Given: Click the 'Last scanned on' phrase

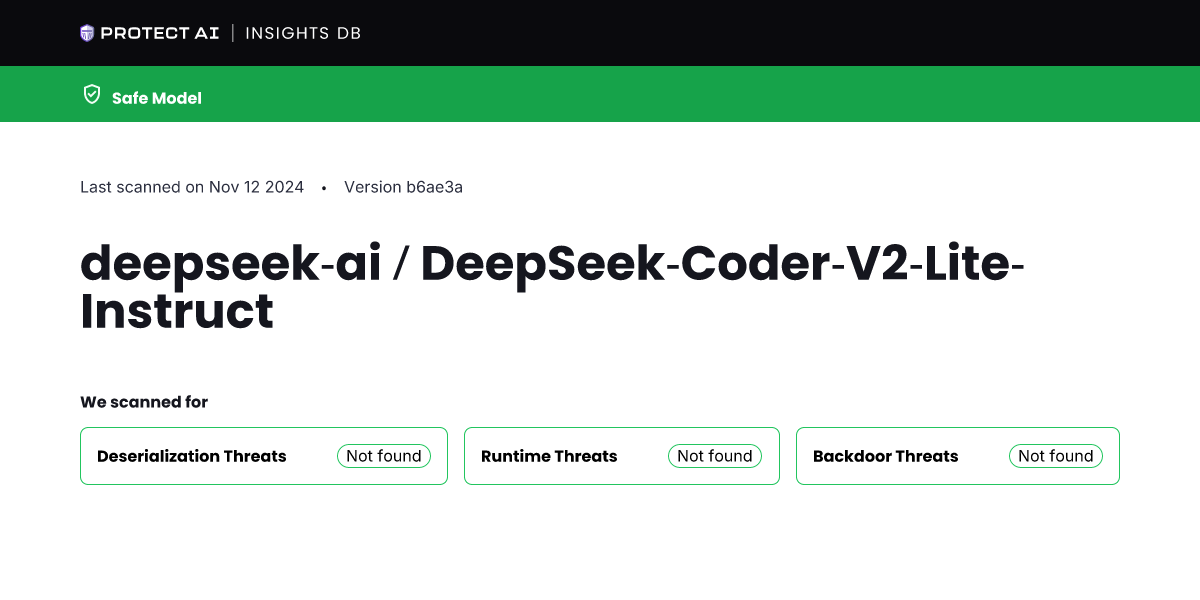Looking at the screenshot, I should click(x=142, y=187).
